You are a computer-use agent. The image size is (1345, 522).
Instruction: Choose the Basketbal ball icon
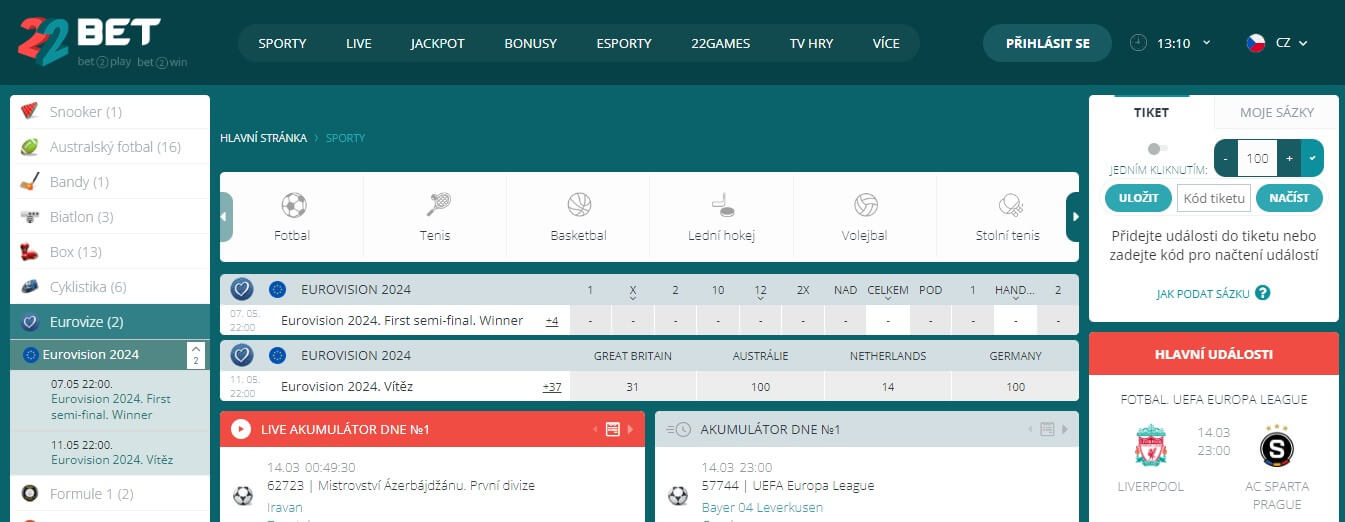pos(579,205)
